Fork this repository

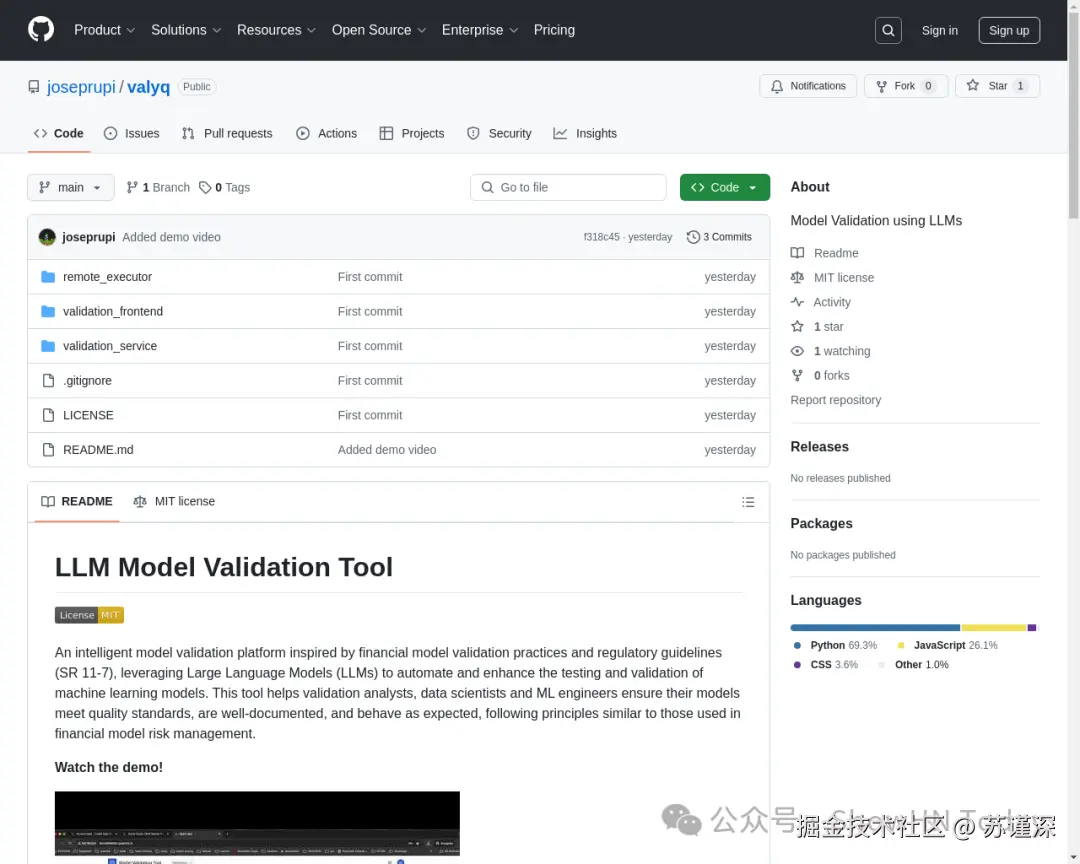pyautogui.click(x=906, y=86)
